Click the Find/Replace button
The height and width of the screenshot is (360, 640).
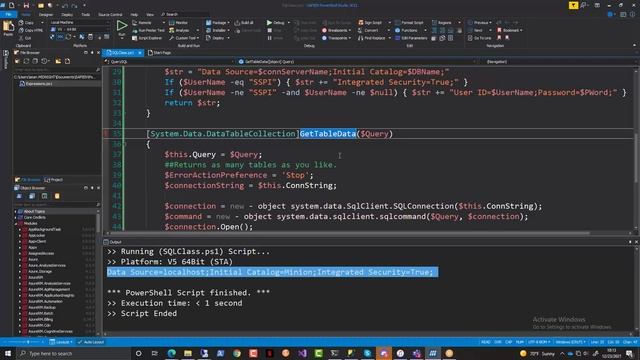(x=372, y=38)
